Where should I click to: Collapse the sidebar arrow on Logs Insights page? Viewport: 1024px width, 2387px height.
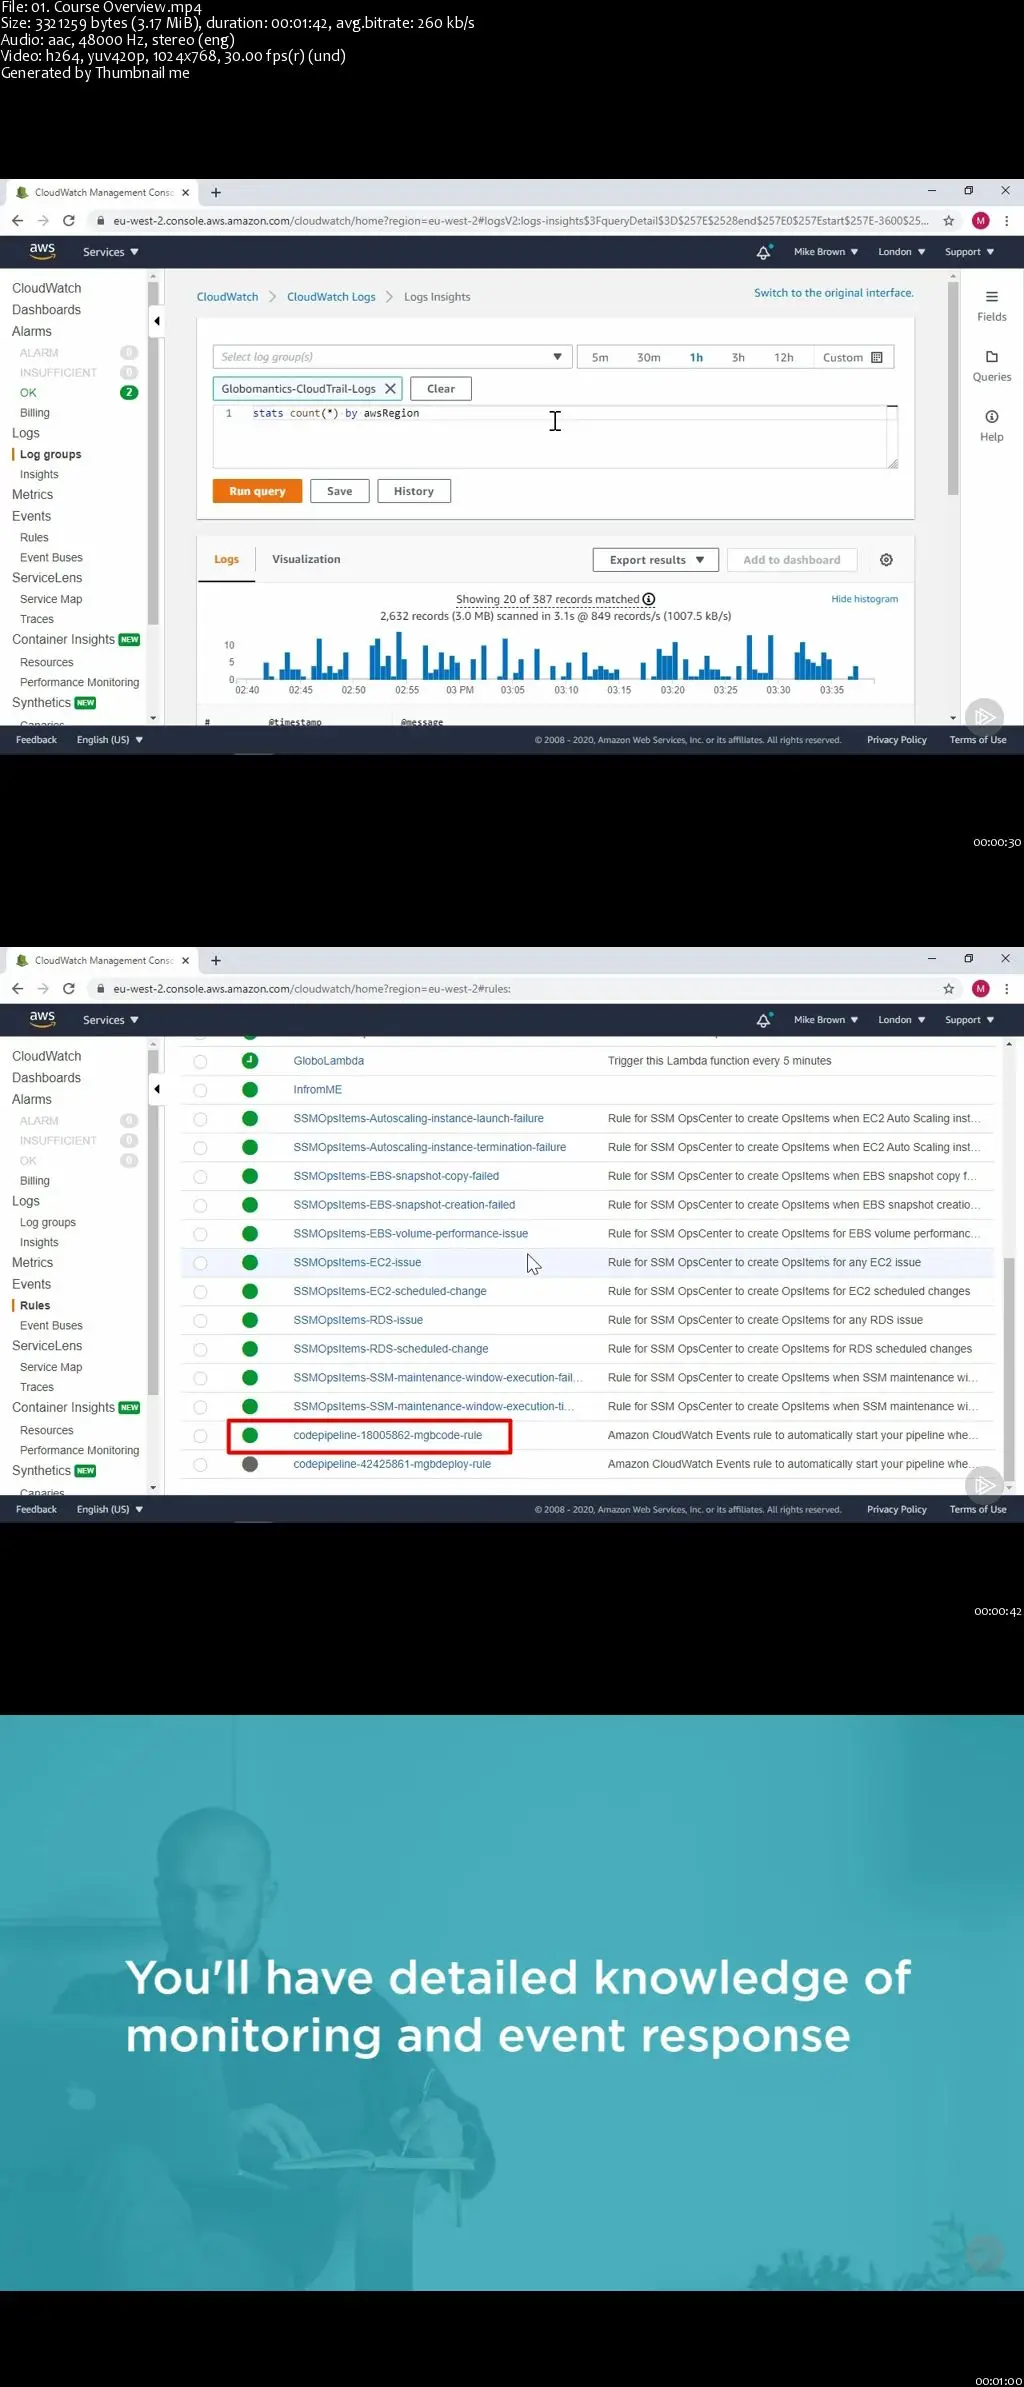pyautogui.click(x=157, y=321)
